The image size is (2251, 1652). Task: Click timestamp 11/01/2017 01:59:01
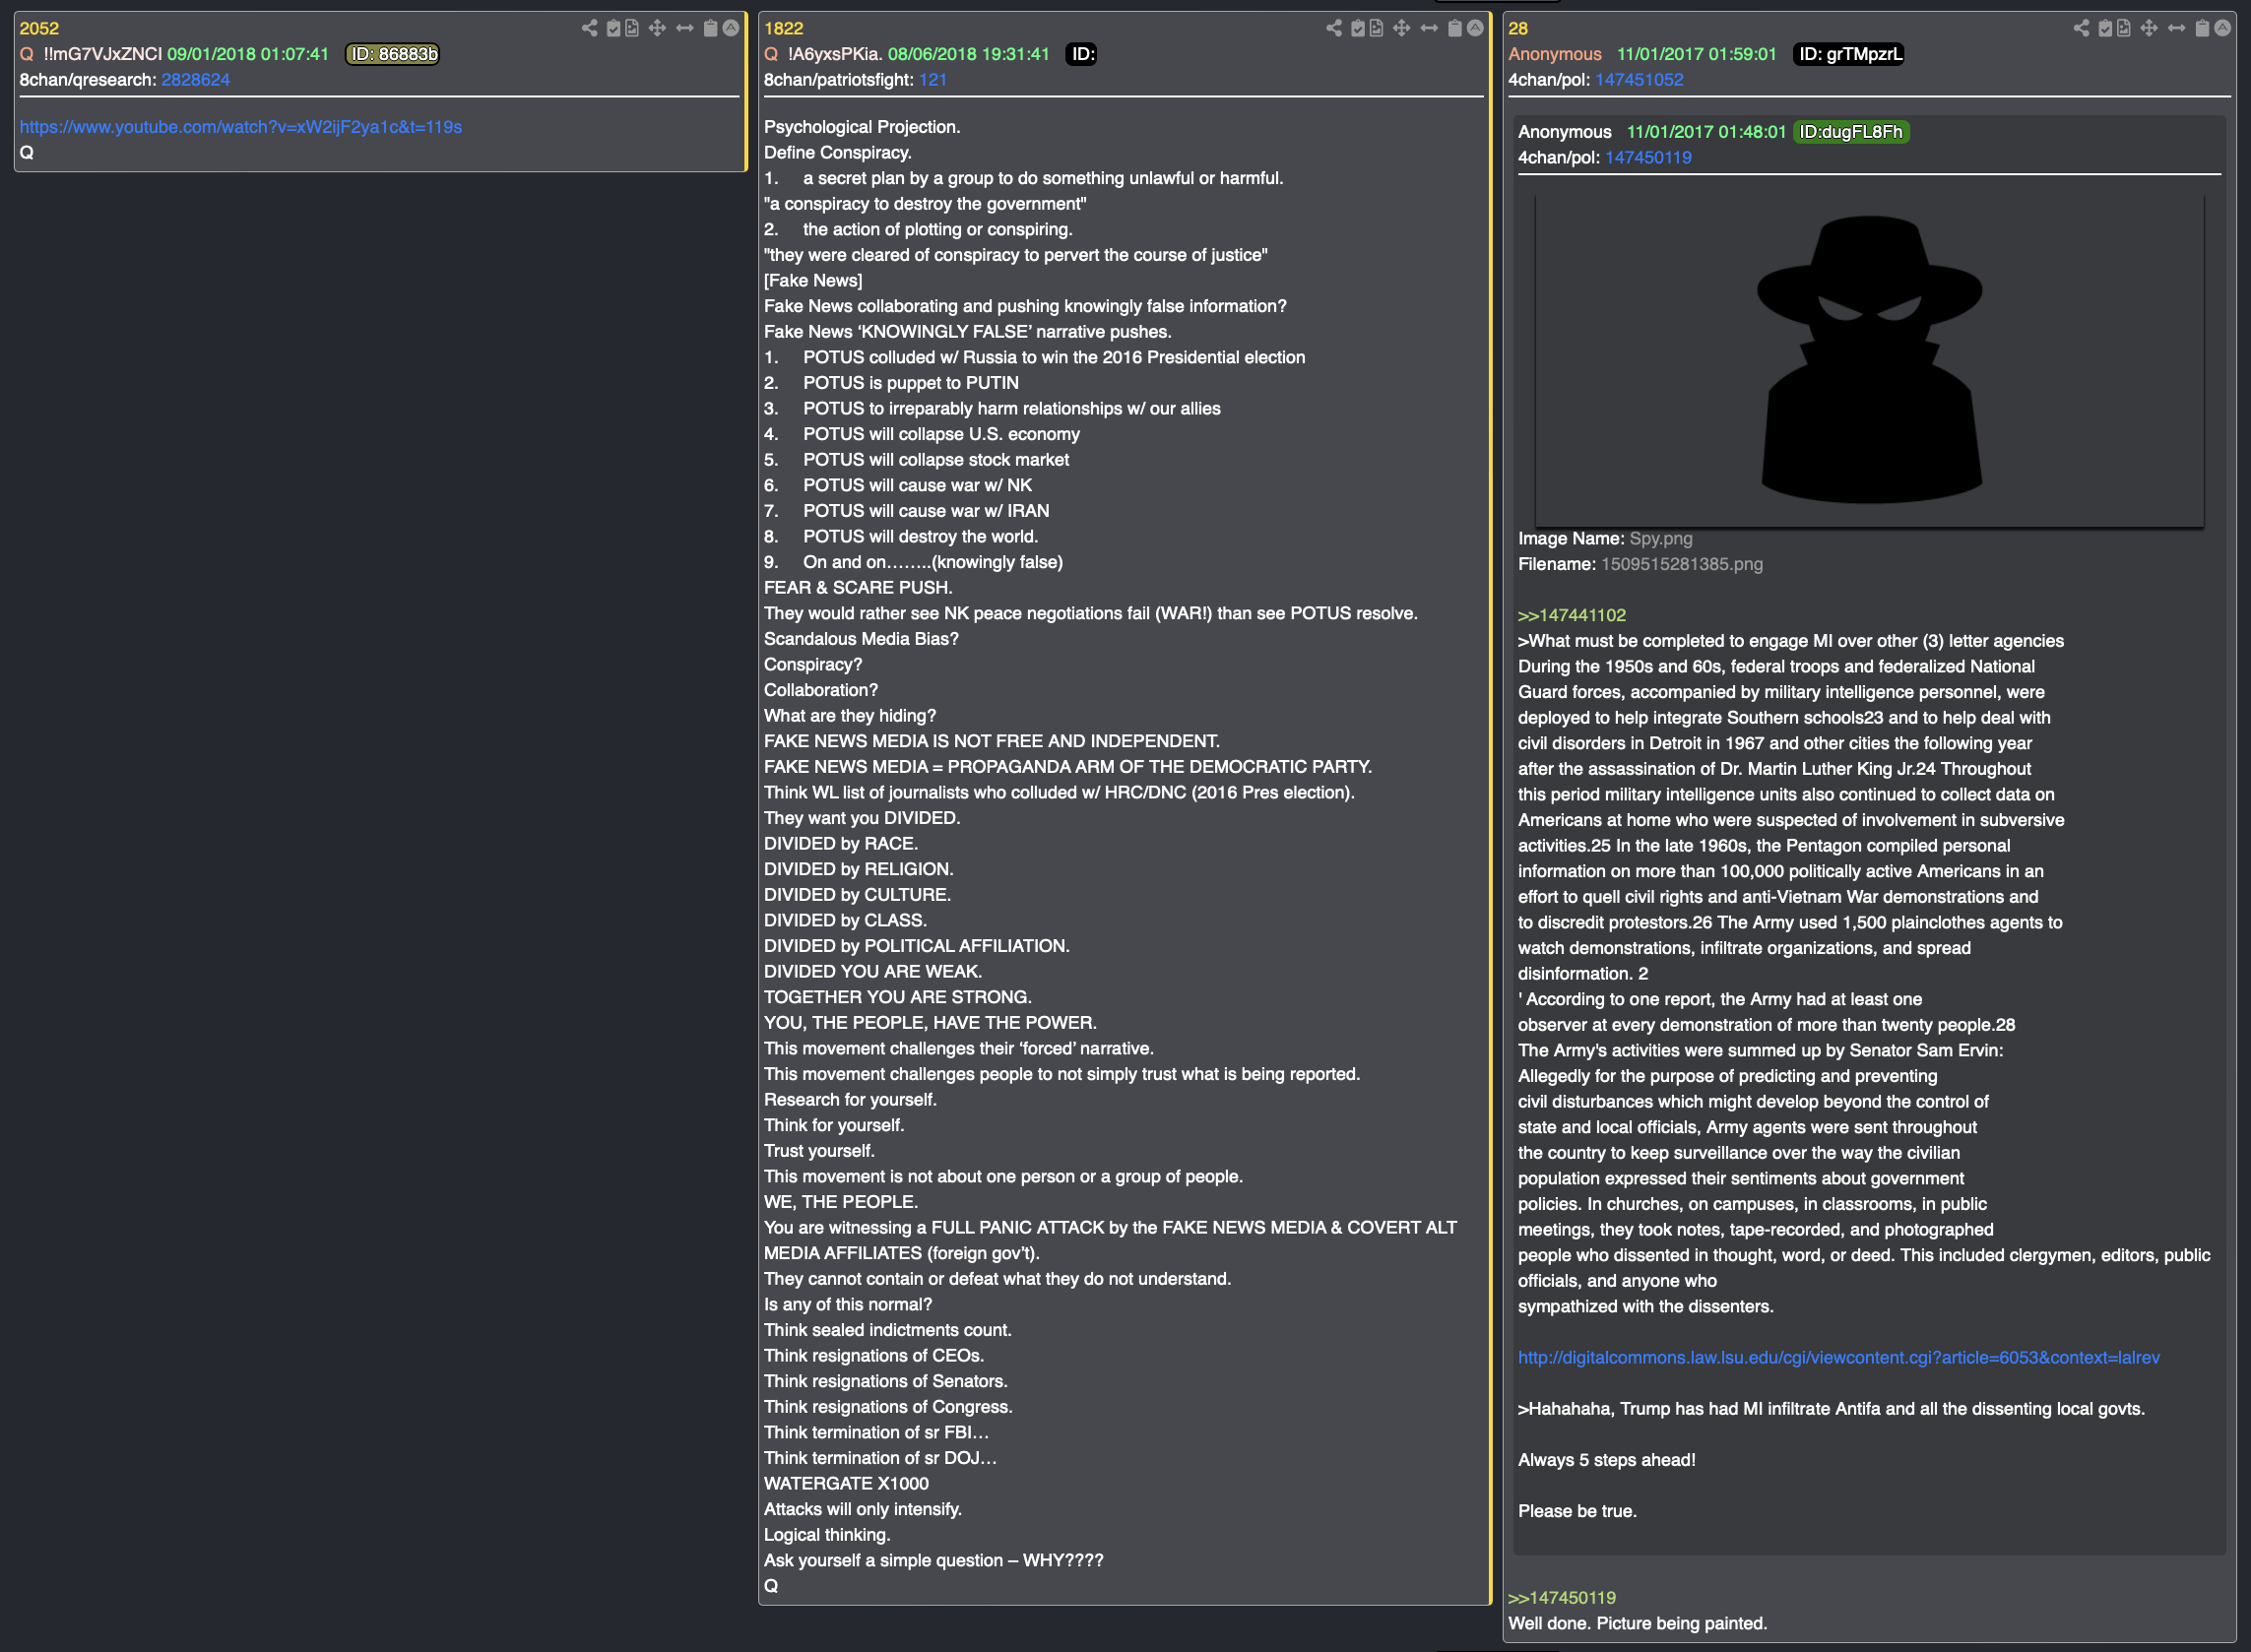tap(1697, 54)
